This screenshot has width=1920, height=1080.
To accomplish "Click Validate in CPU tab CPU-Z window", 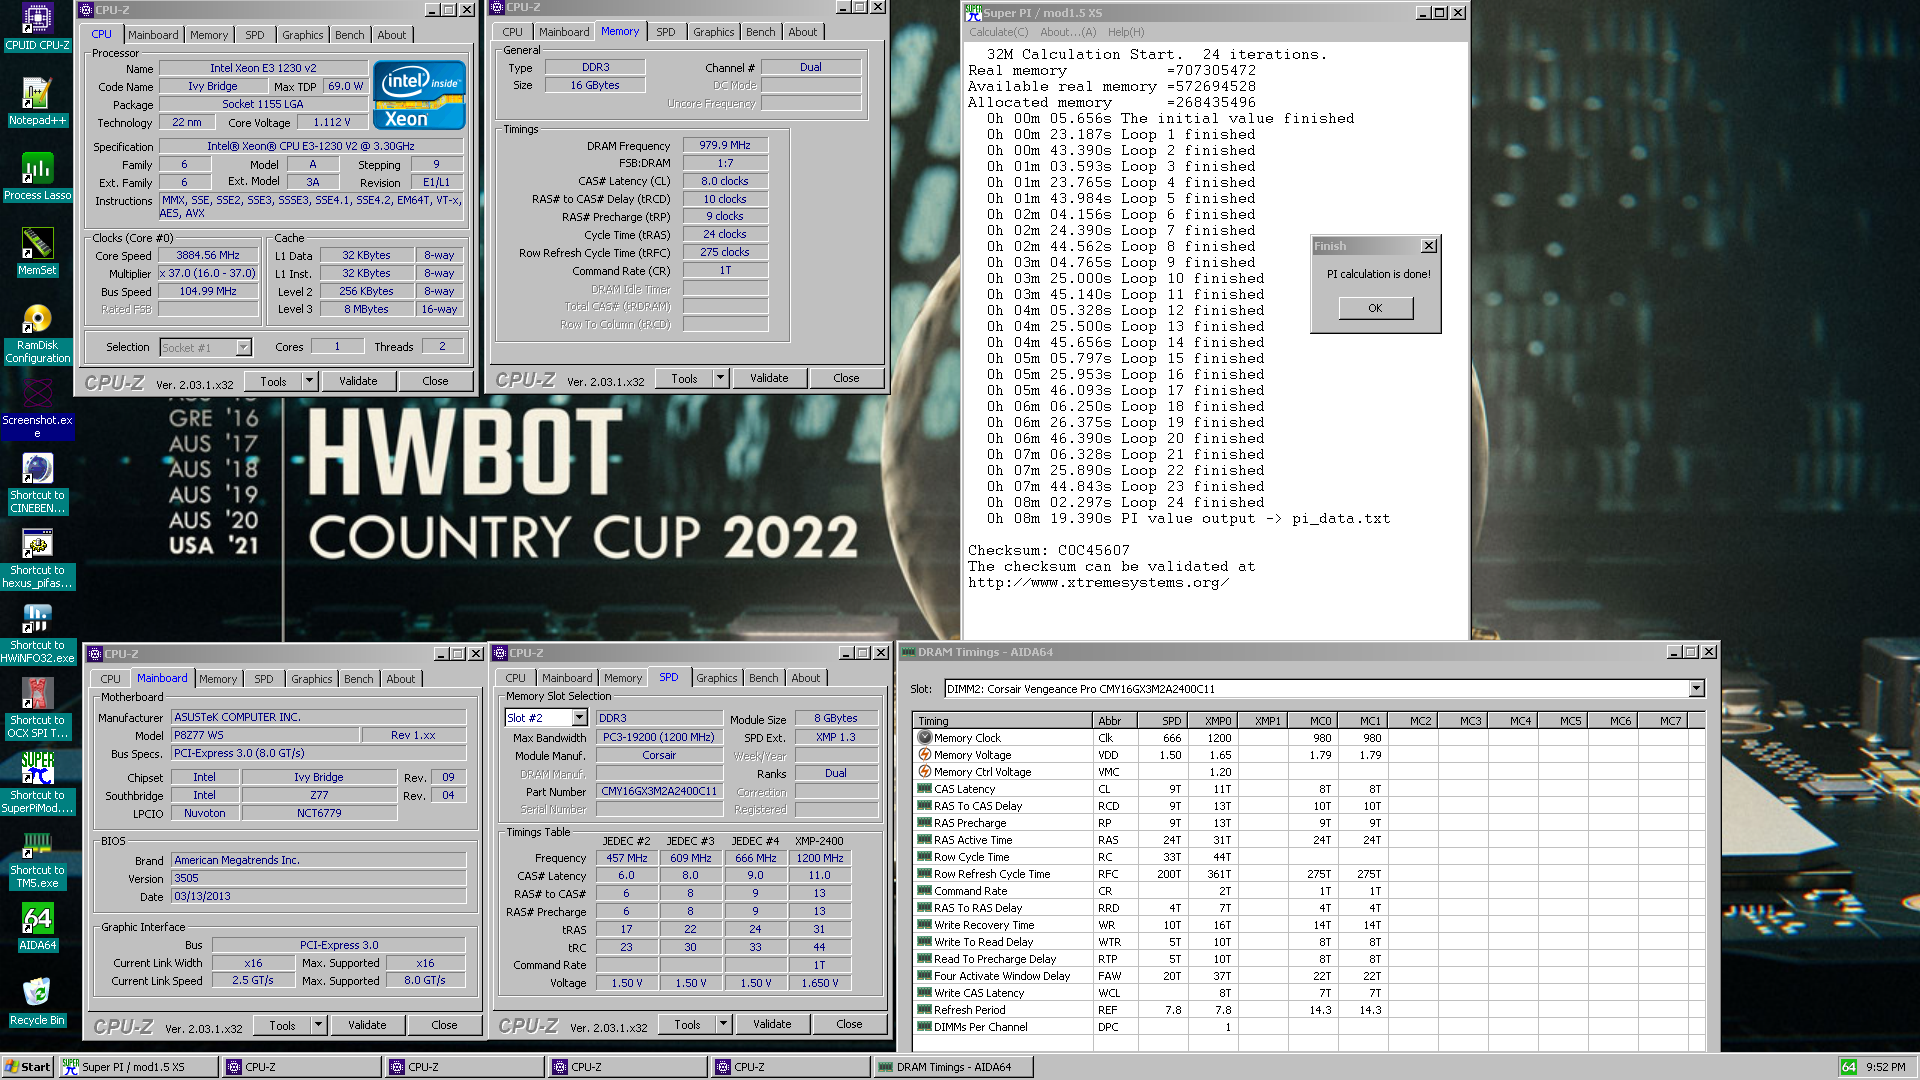I will (x=358, y=381).
